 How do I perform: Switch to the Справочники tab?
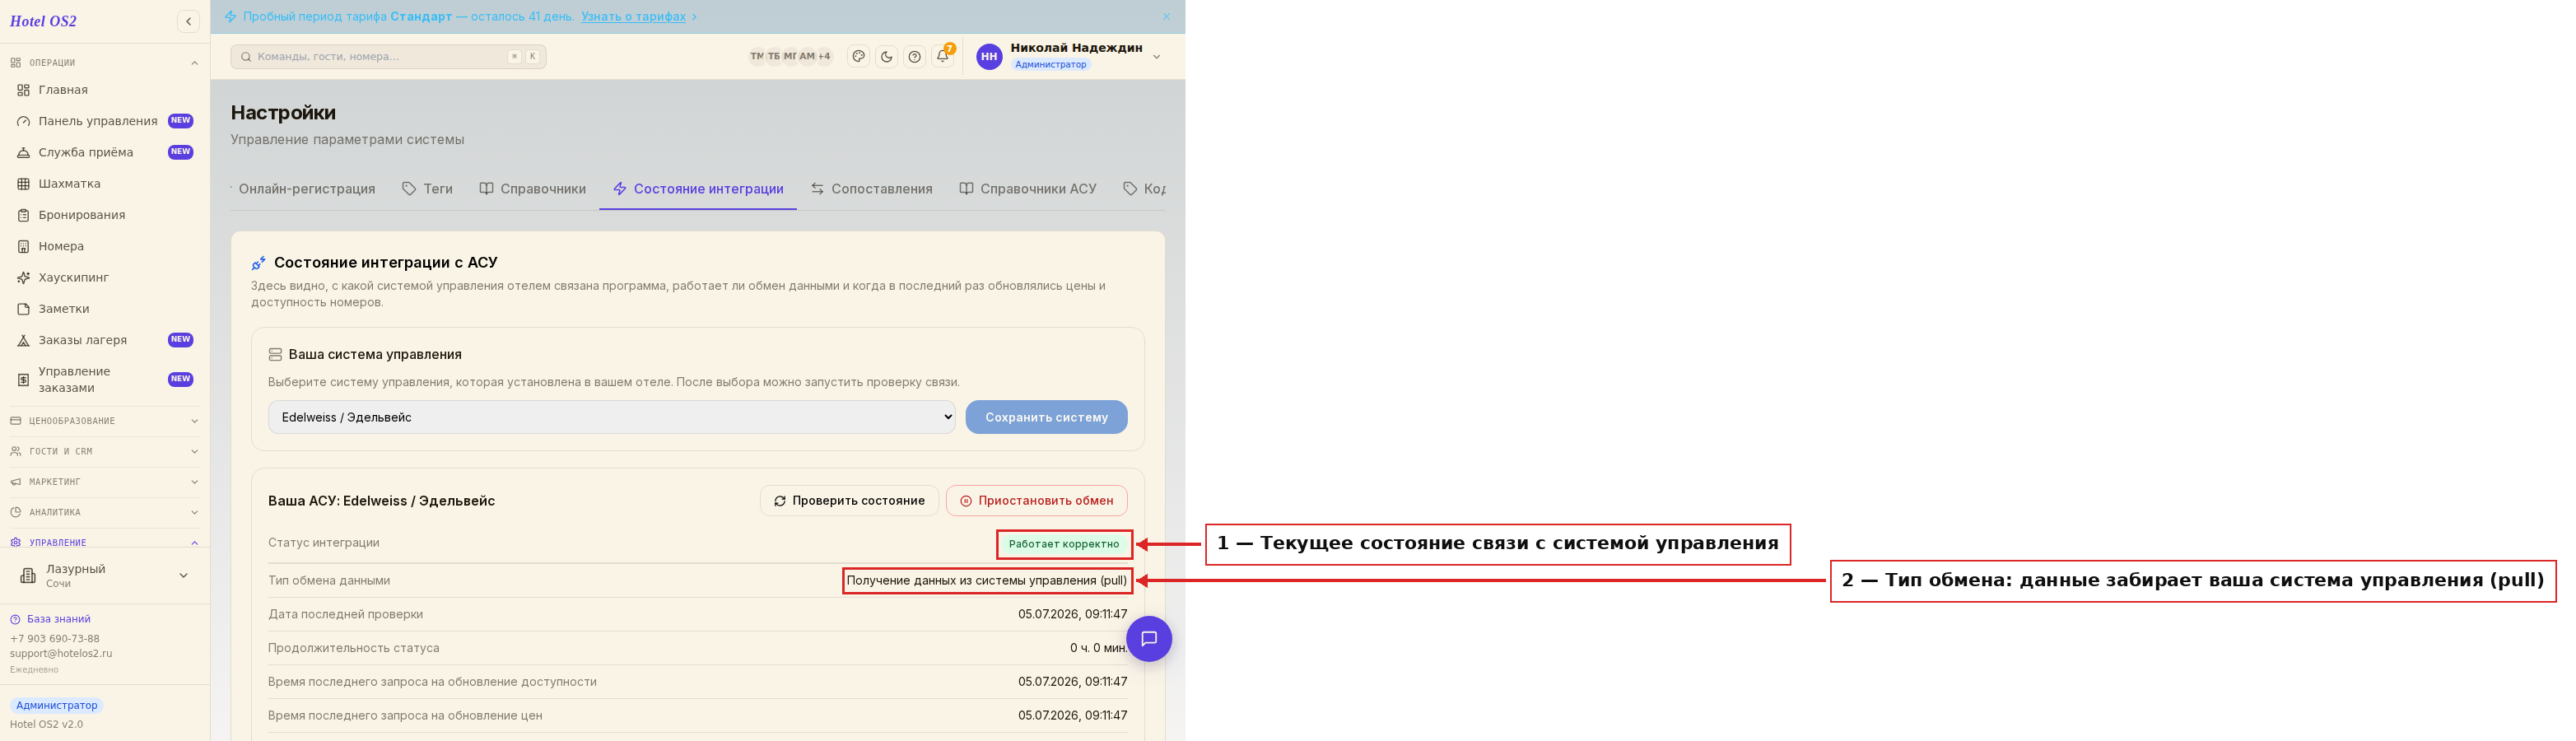click(532, 189)
